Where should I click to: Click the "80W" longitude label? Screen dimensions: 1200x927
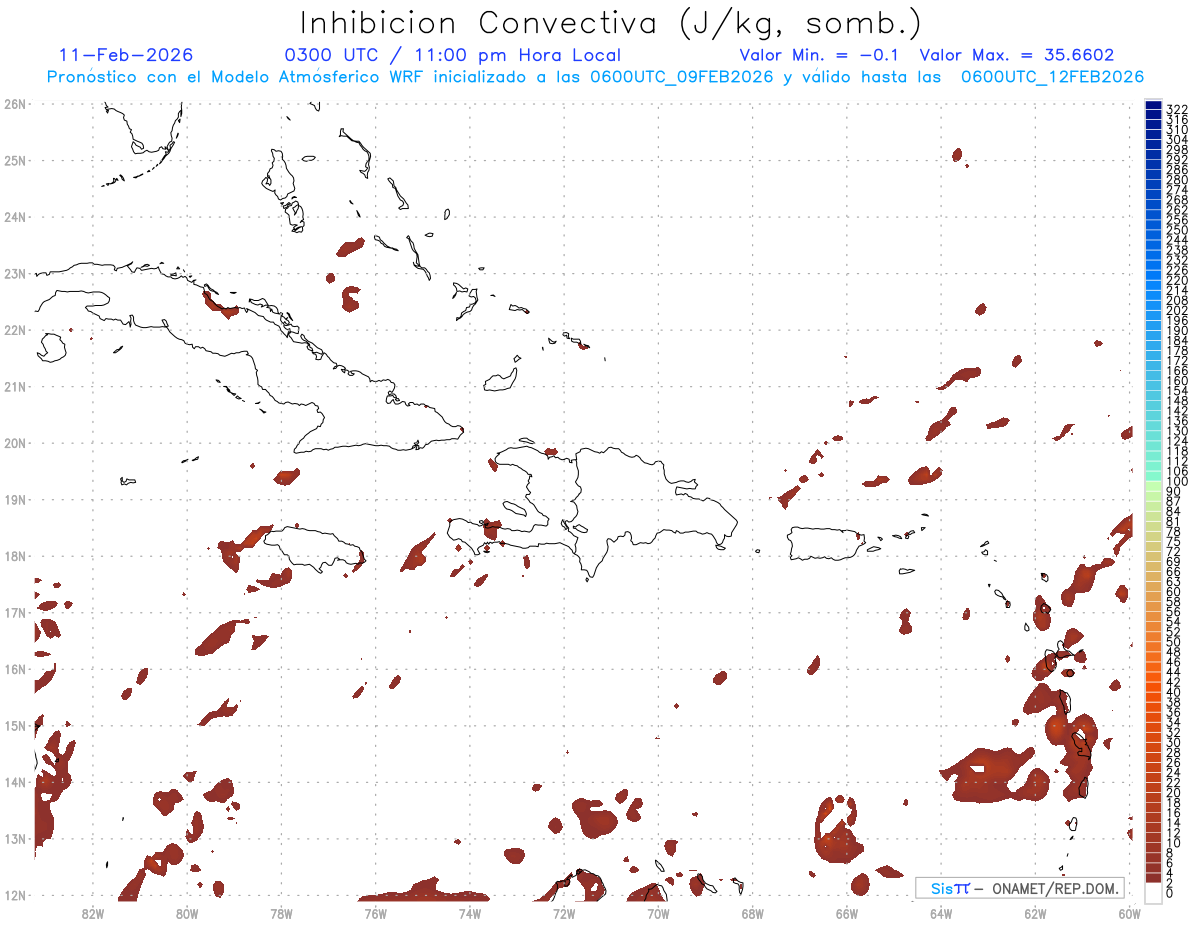click(x=187, y=913)
